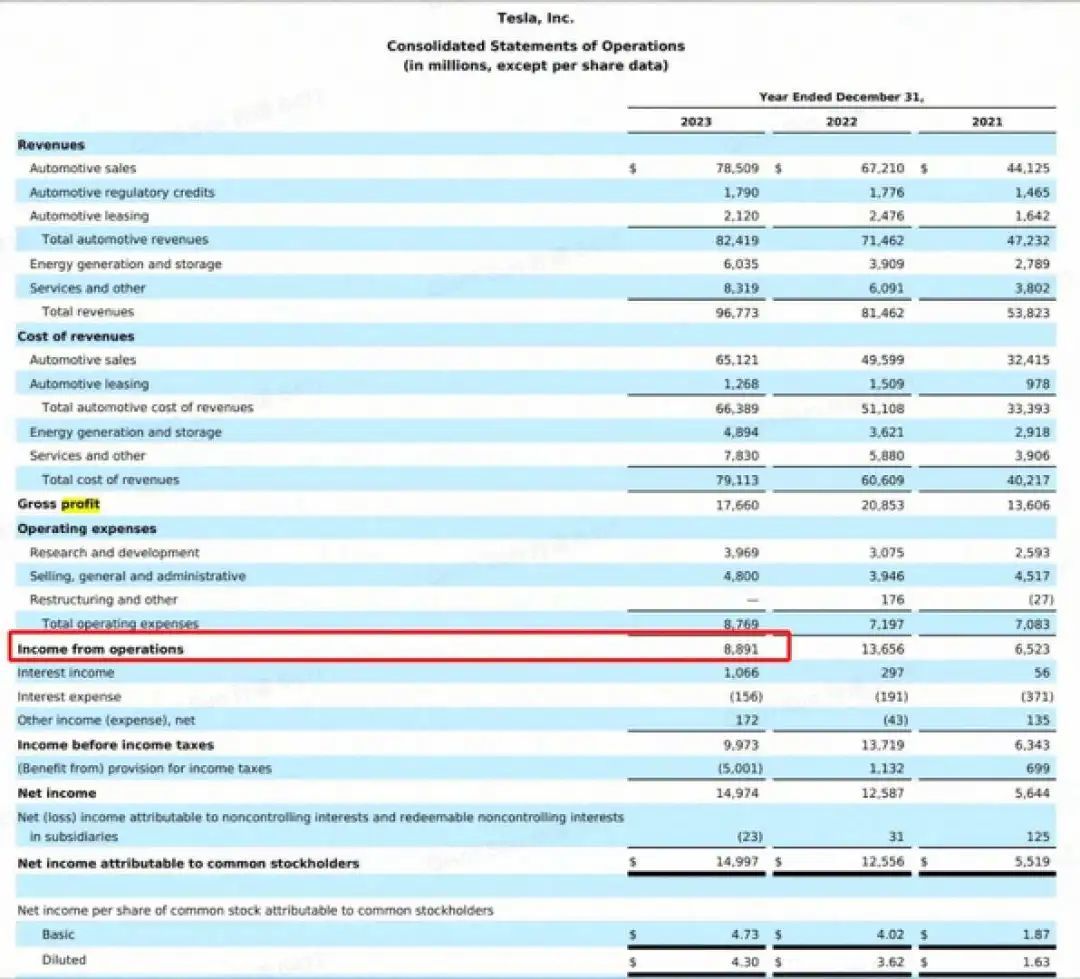Click the yellow highlighted word "profit"
Image resolution: width=1080 pixels, height=979 pixels.
pyautogui.click(x=80, y=504)
